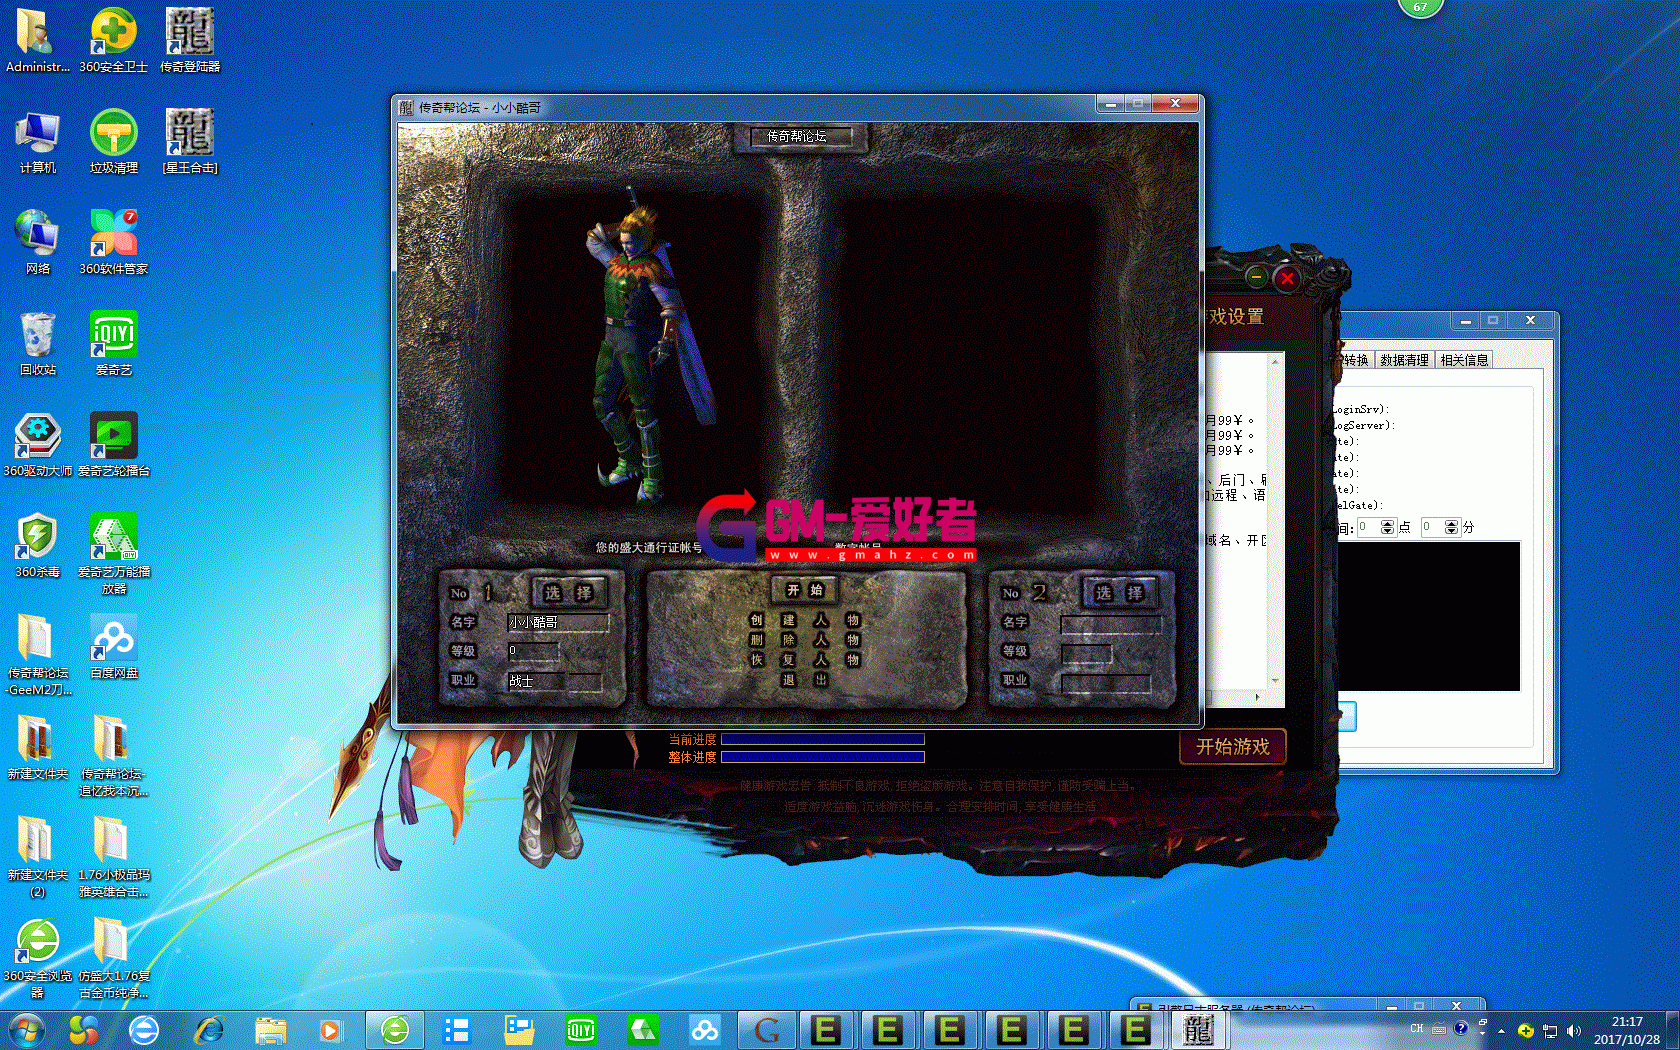Open 1.76小极品玛雅英雄合击 folder
Image resolution: width=1680 pixels, height=1050 pixels.
coord(113,856)
